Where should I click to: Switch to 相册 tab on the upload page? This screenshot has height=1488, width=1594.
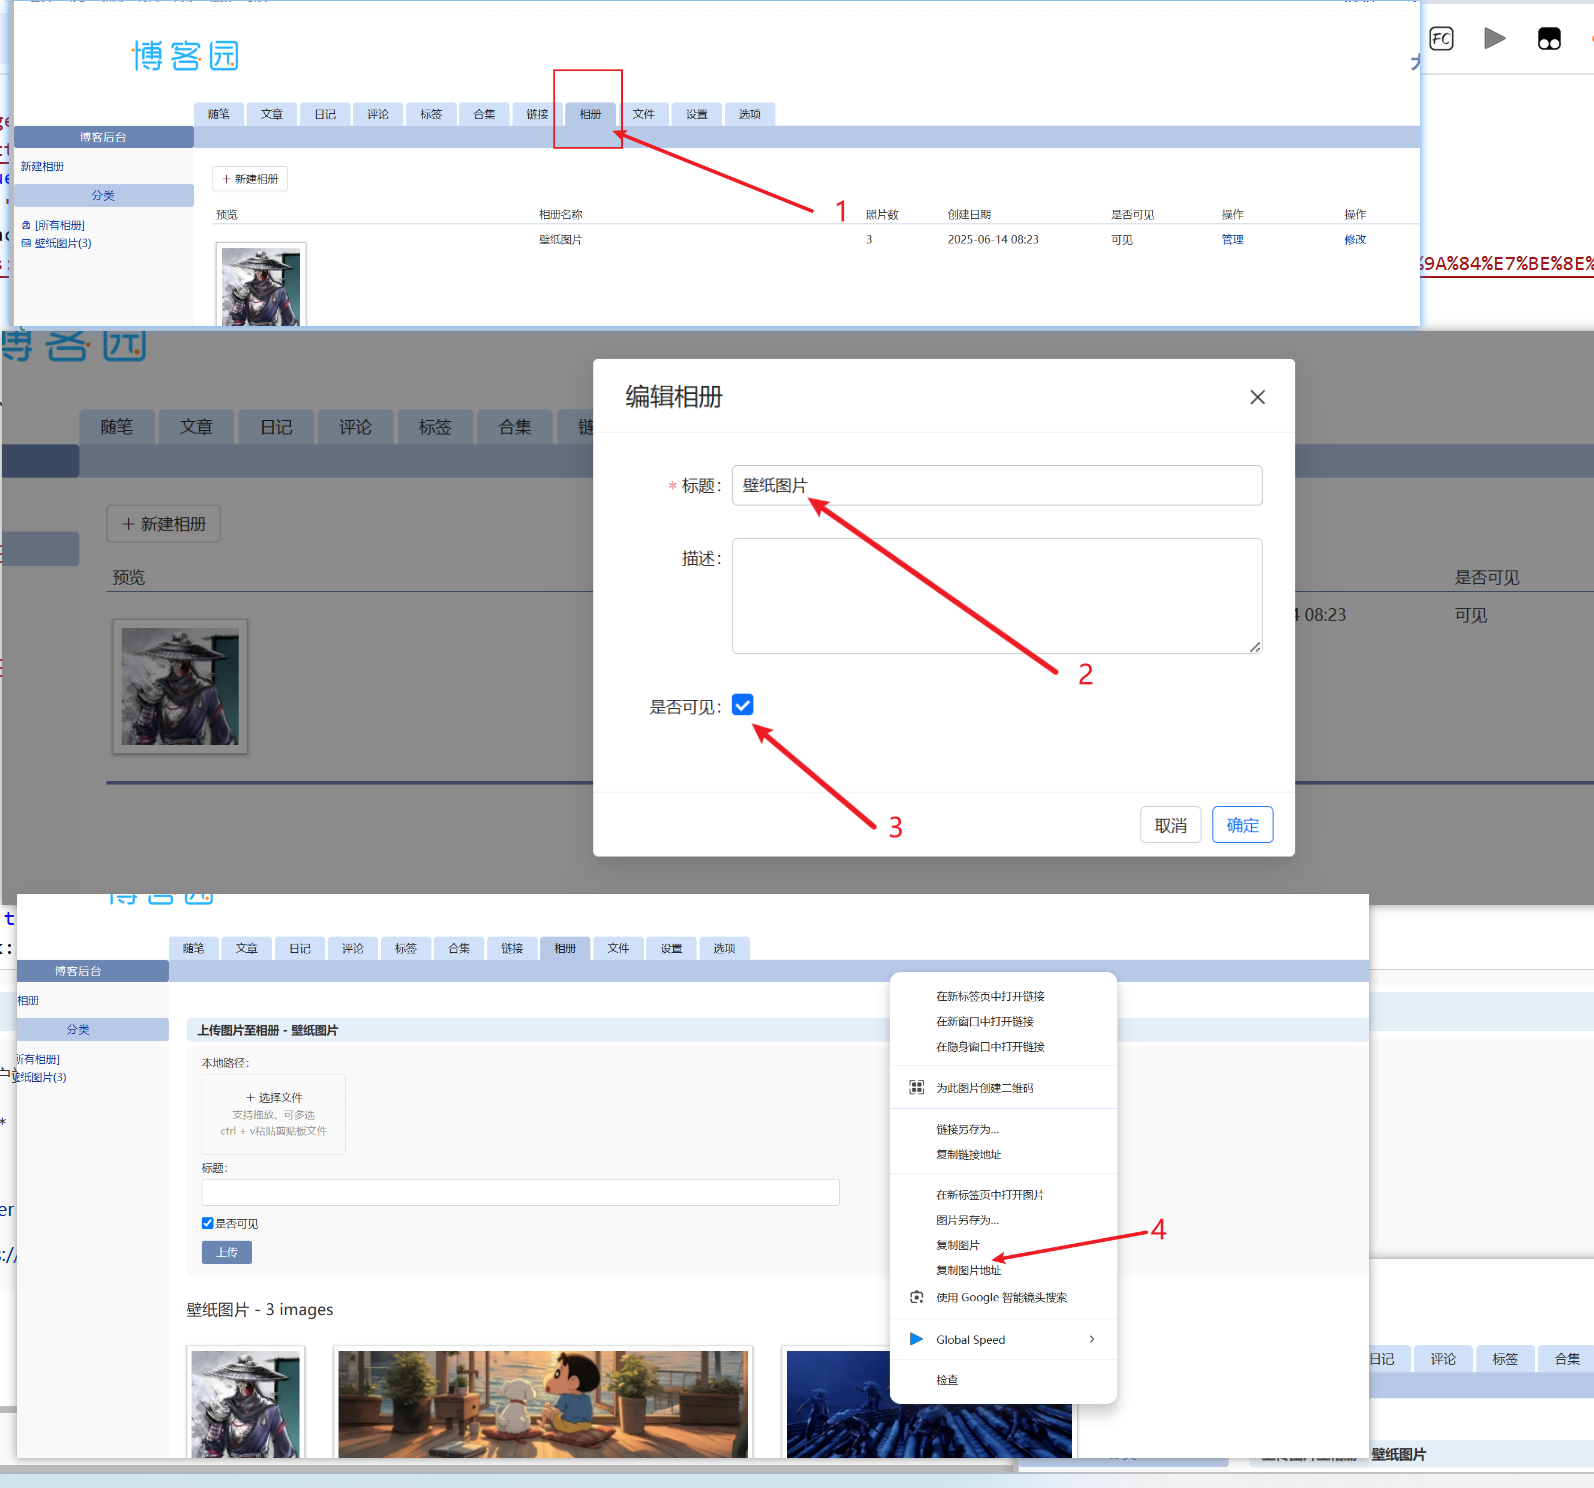click(x=565, y=948)
